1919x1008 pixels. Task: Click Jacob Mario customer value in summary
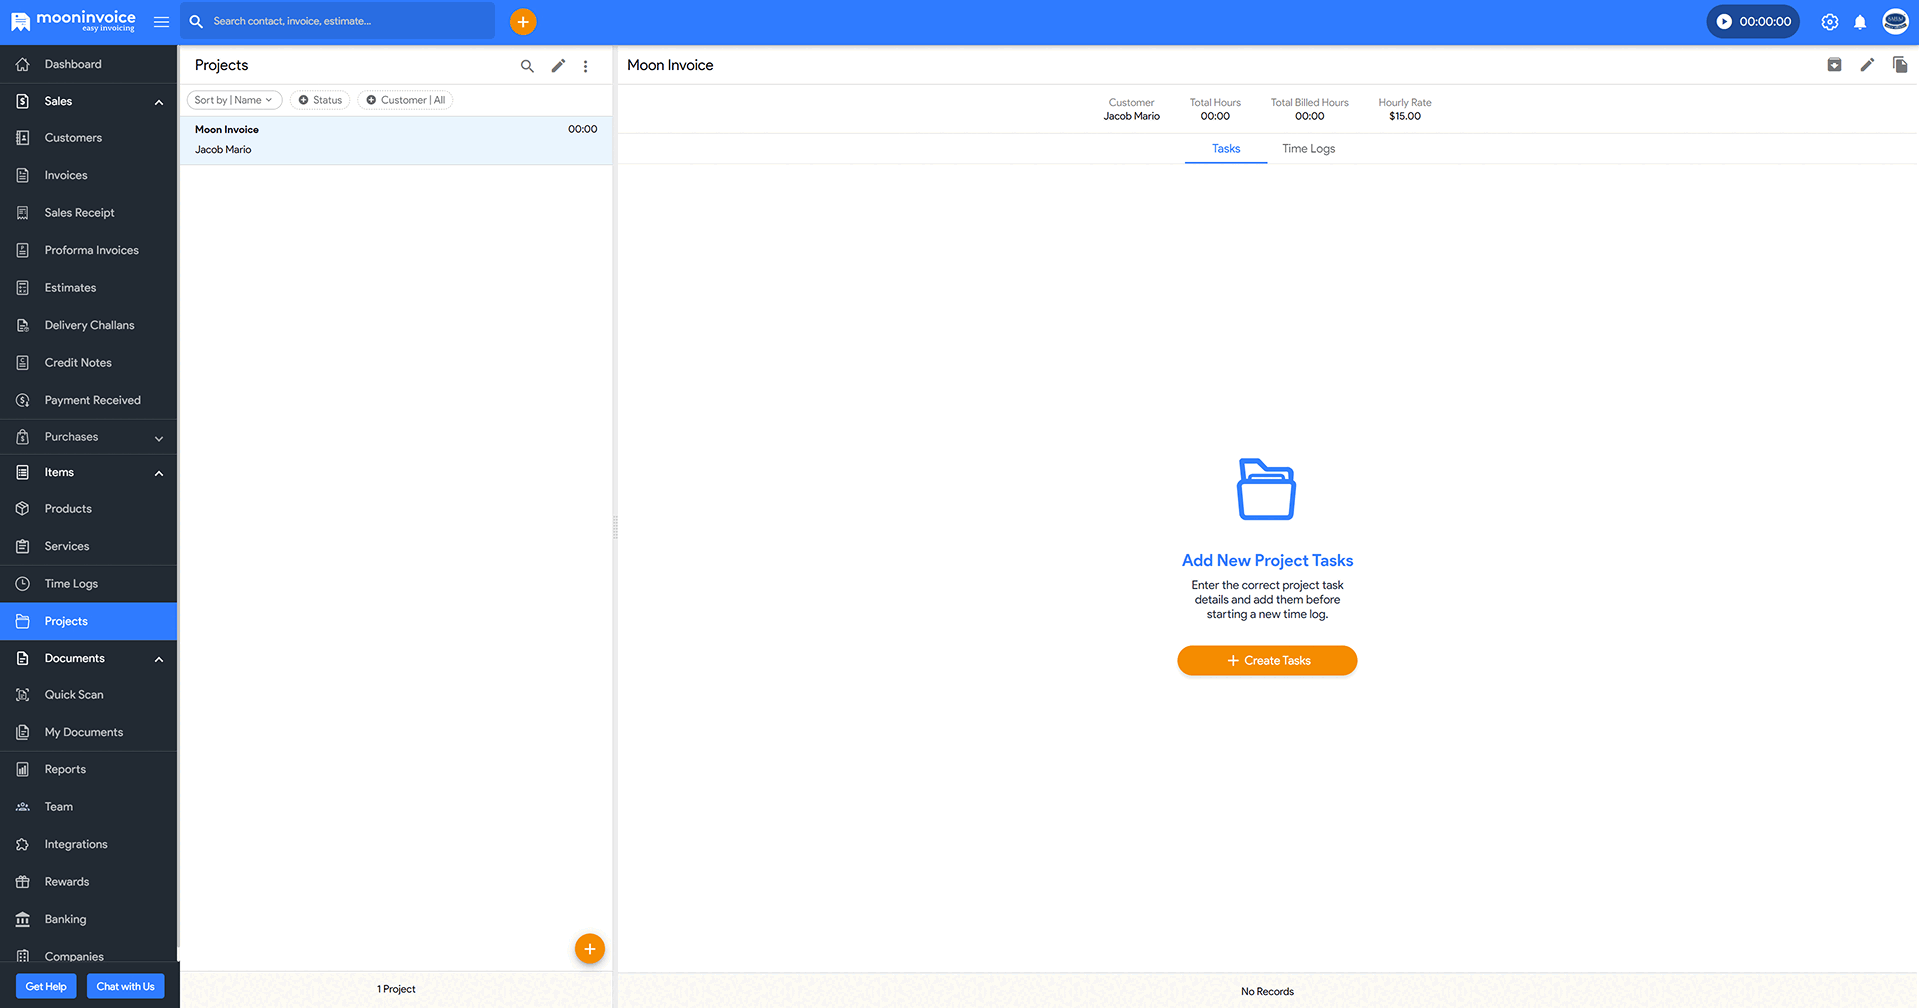(x=1132, y=116)
